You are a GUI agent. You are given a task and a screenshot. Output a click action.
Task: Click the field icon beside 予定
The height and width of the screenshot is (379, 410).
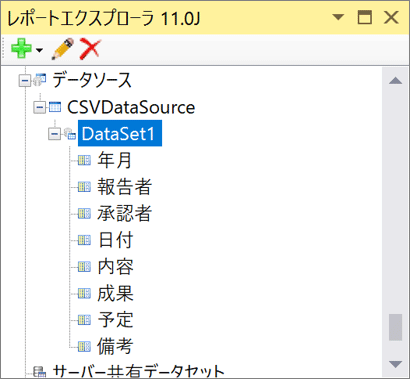click(84, 320)
